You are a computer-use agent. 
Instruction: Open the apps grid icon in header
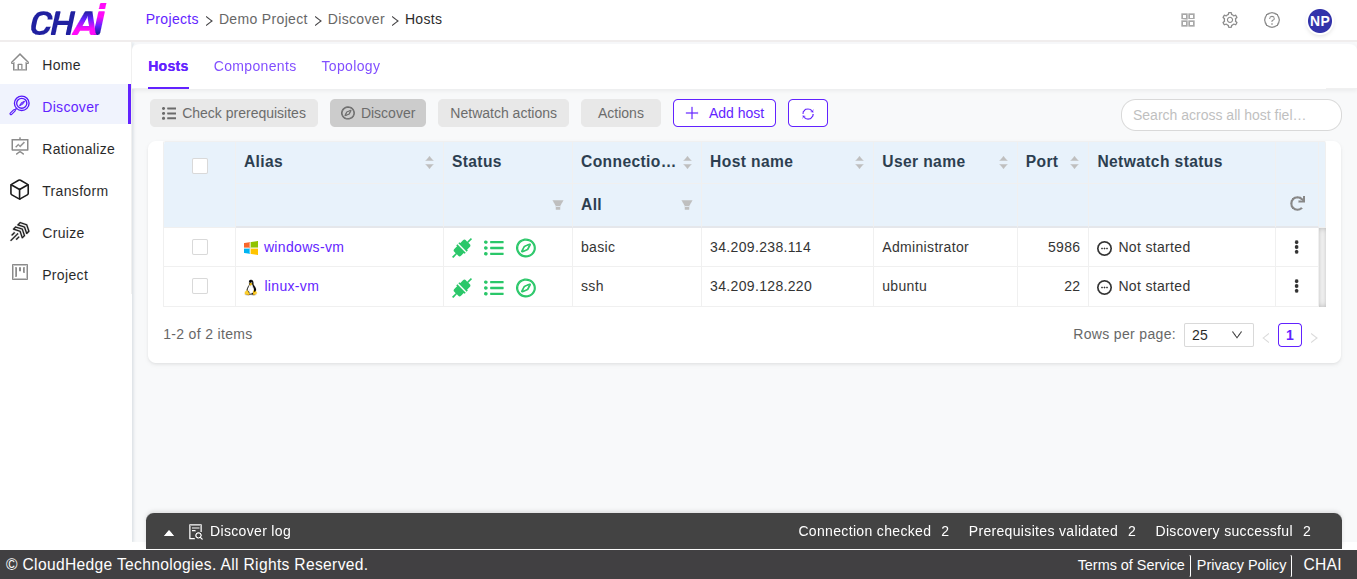coord(1188,20)
